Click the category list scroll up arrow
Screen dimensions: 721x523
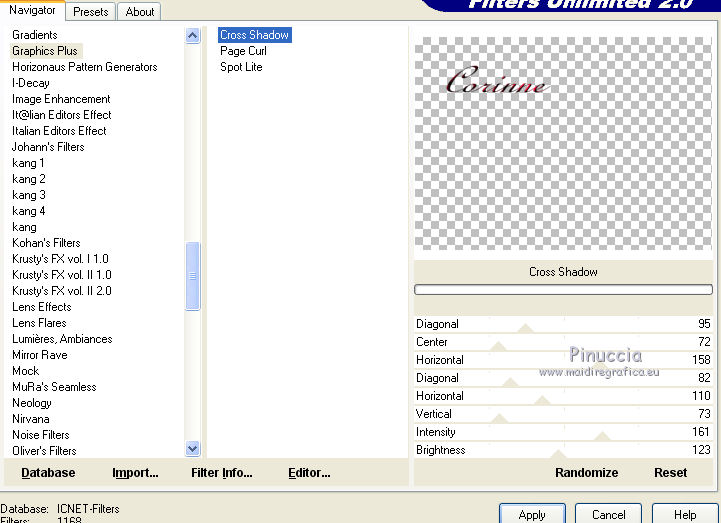(x=193, y=35)
